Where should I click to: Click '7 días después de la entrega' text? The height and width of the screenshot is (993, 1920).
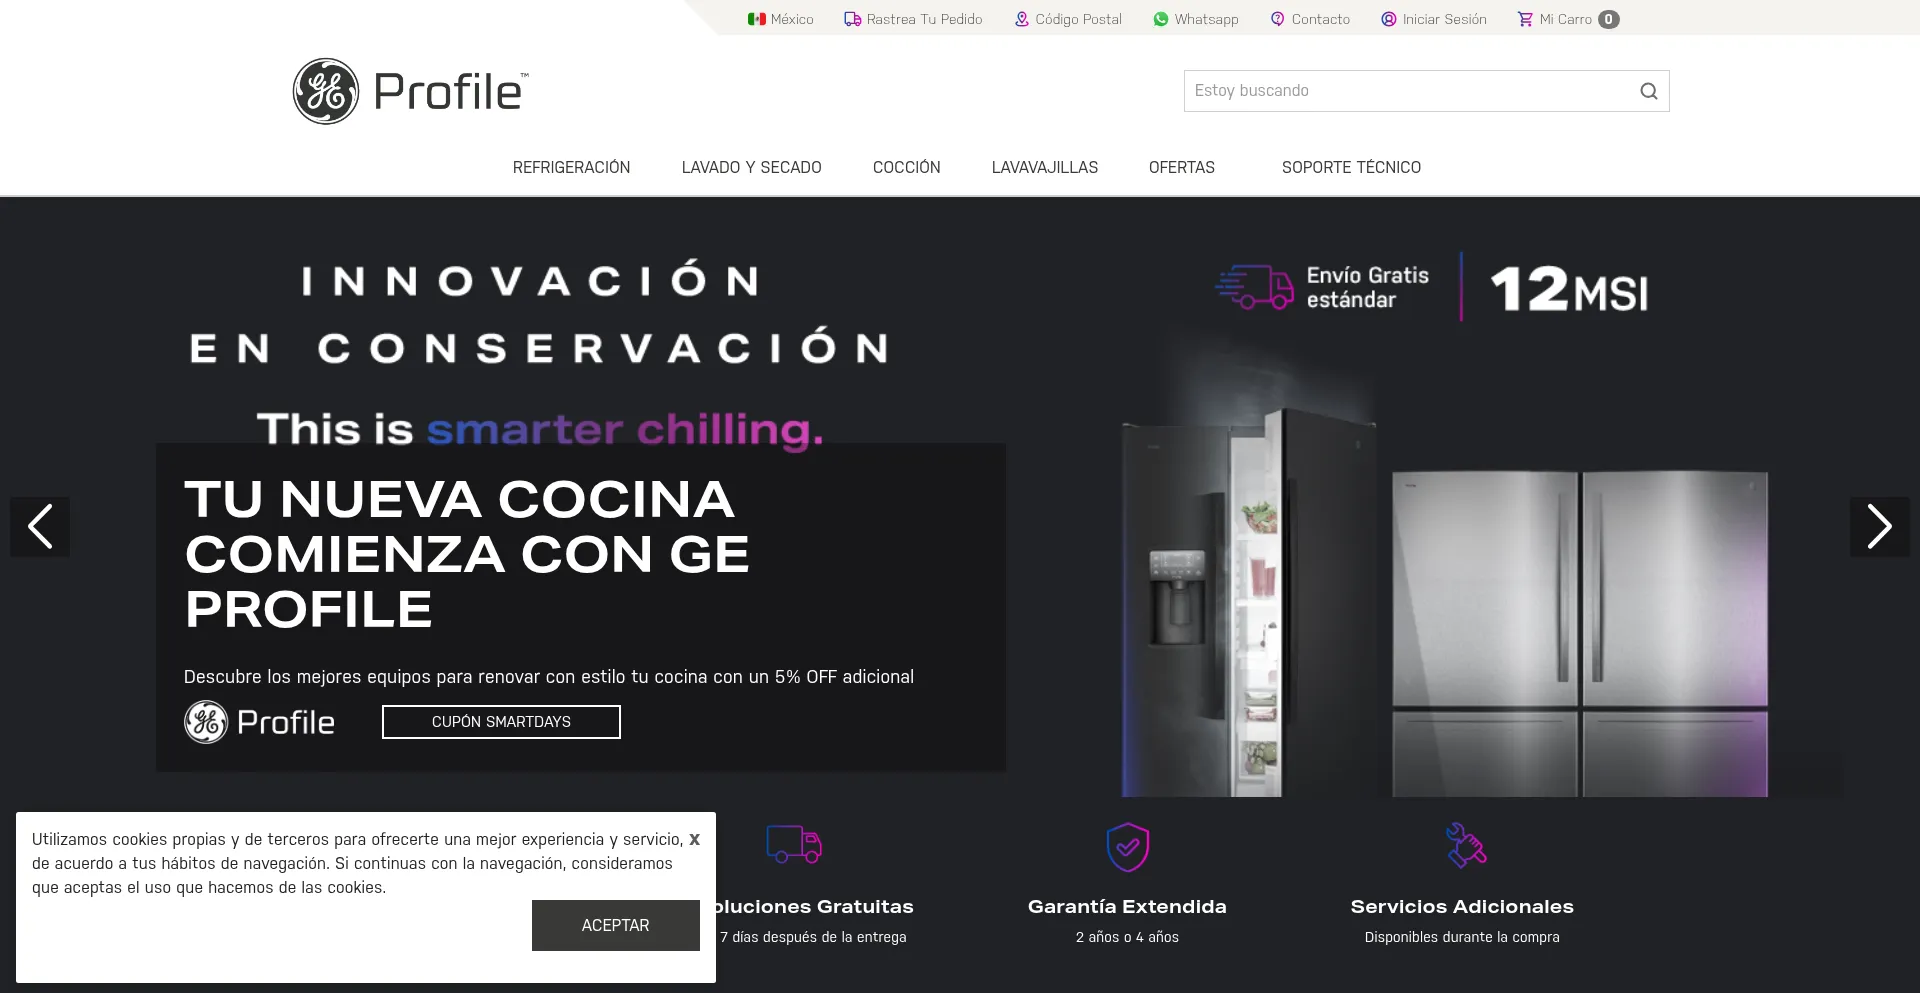tap(813, 937)
